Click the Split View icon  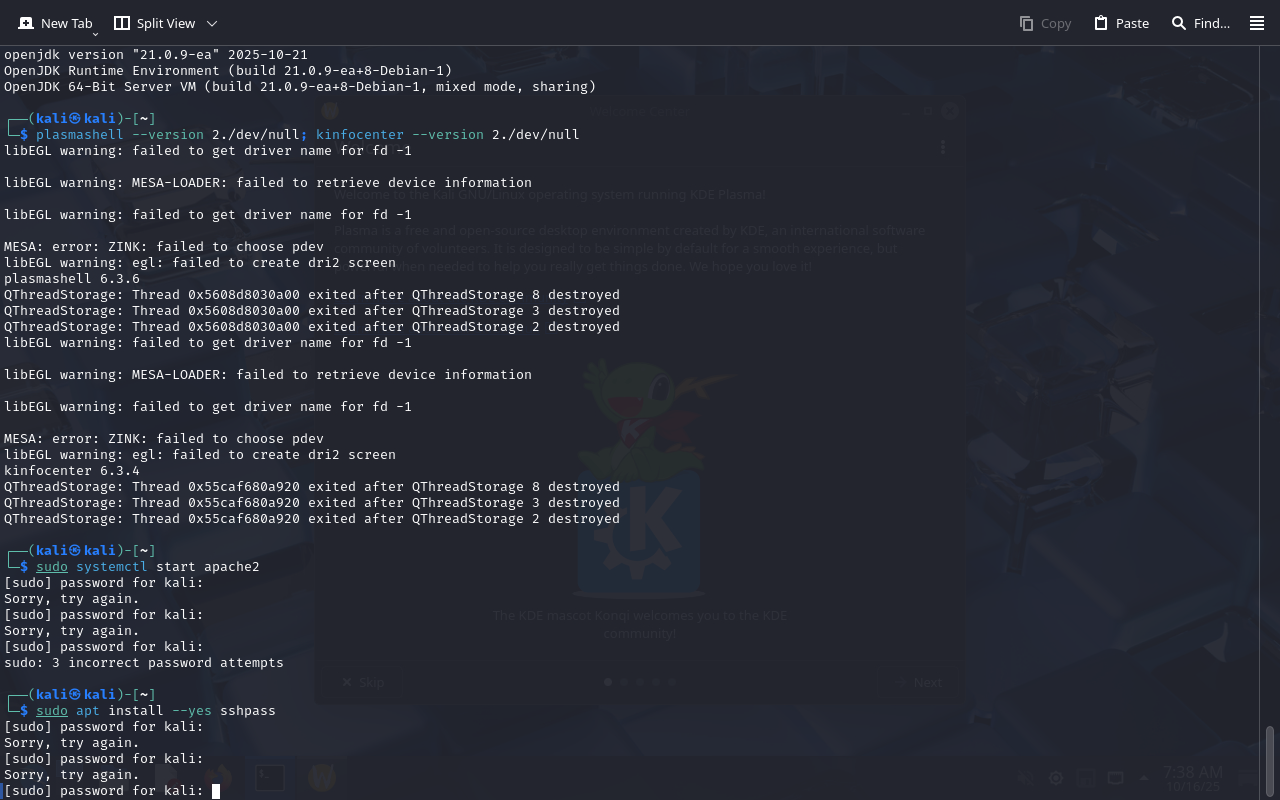[x=122, y=23]
